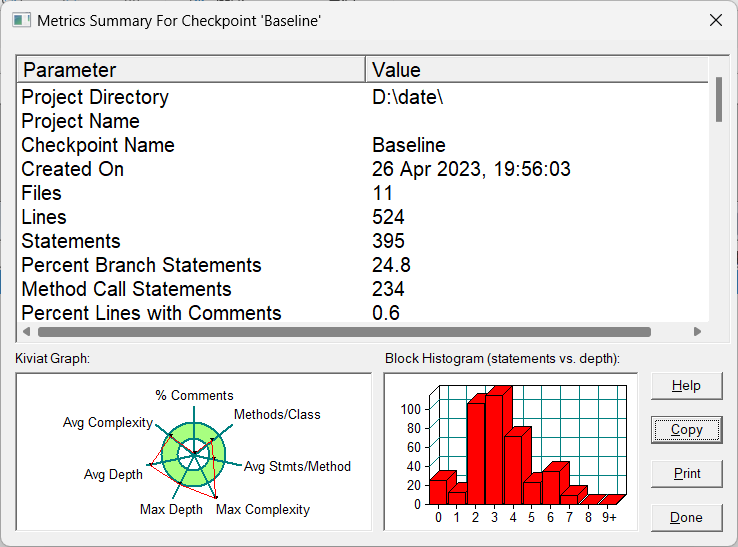
Task: Click the histogram bar for depth 4
Action: click(513, 470)
